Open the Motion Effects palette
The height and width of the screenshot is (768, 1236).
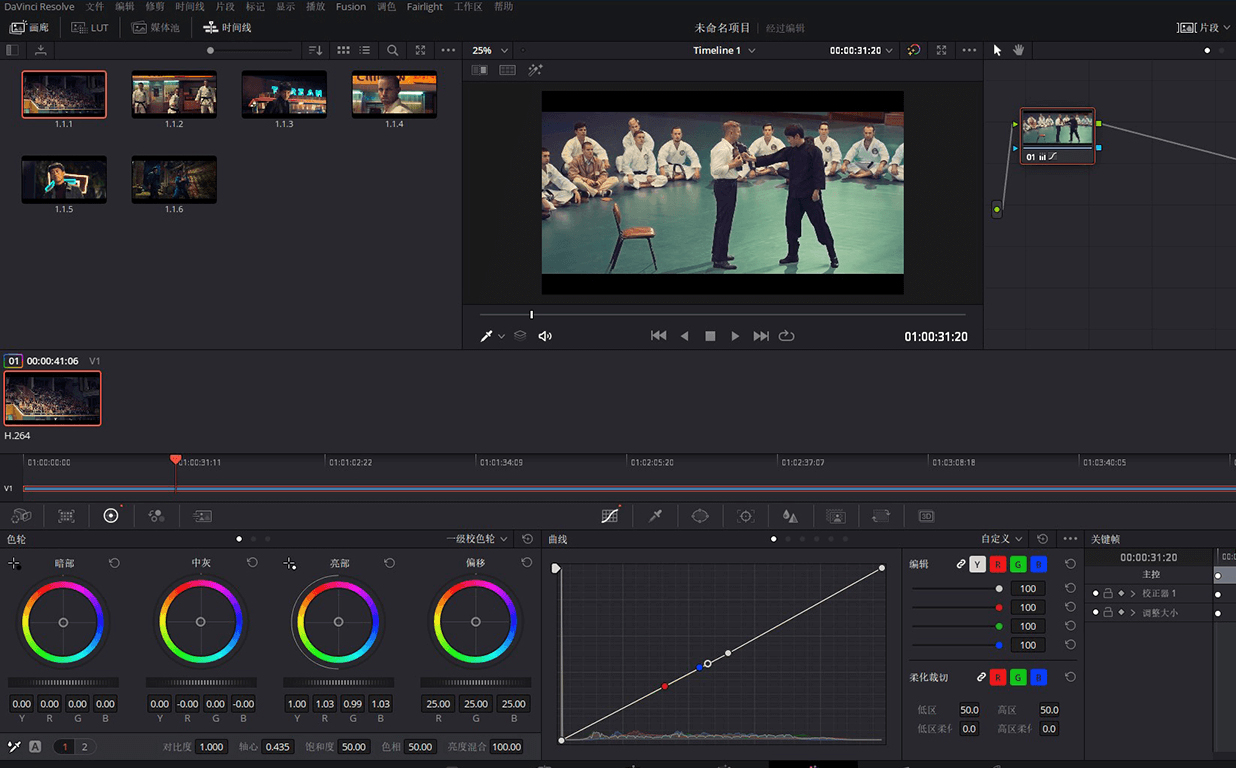pos(202,516)
